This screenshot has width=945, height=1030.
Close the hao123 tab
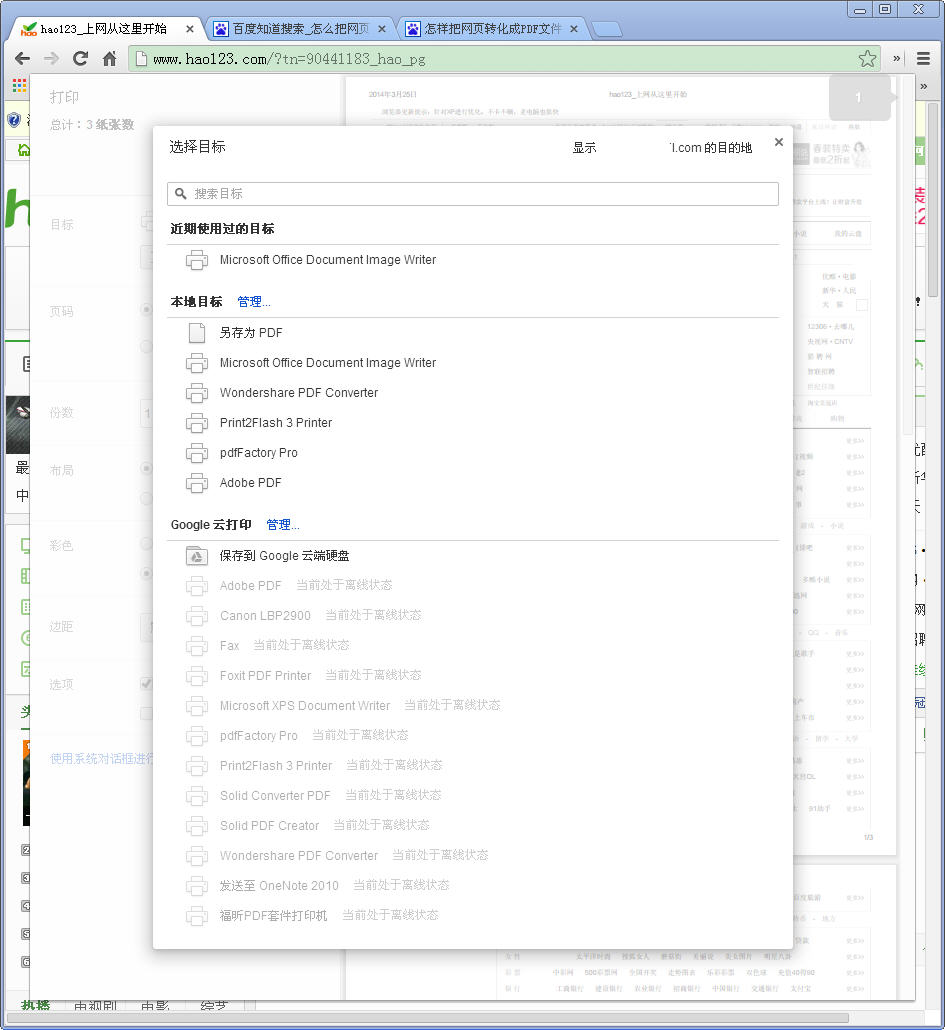(189, 29)
